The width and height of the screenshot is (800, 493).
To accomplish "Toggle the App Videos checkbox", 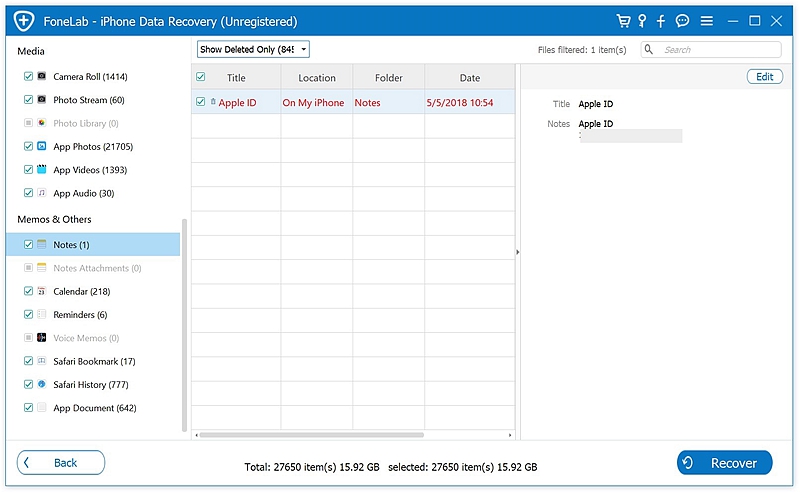I will pos(29,169).
